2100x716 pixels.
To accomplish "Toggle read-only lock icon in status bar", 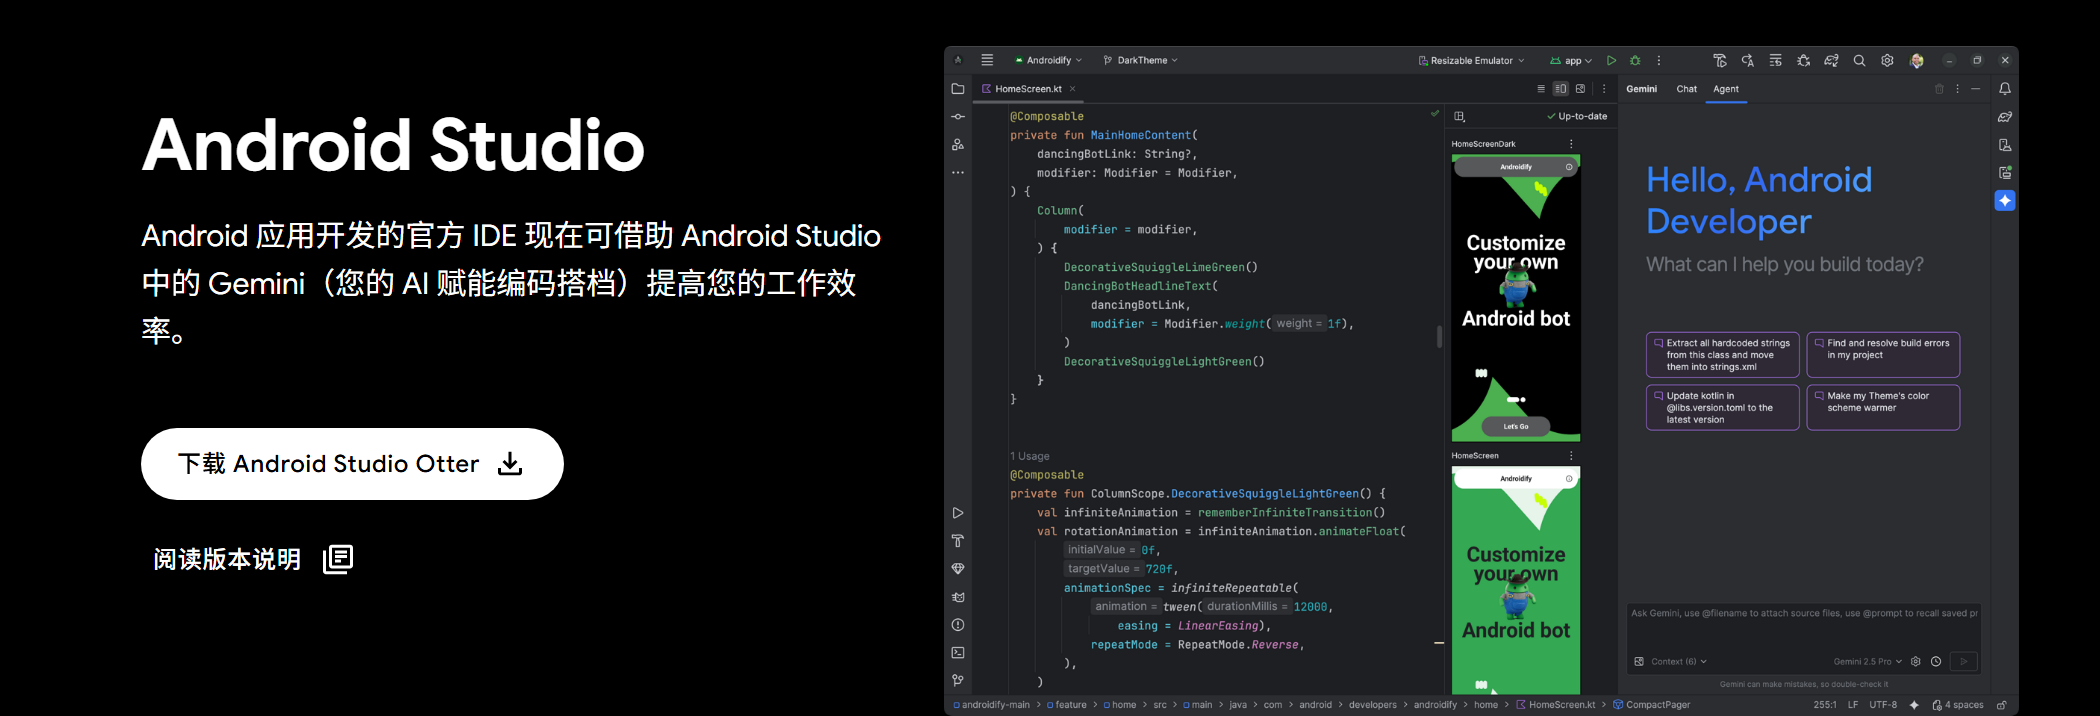I will pyautogui.click(x=2002, y=705).
